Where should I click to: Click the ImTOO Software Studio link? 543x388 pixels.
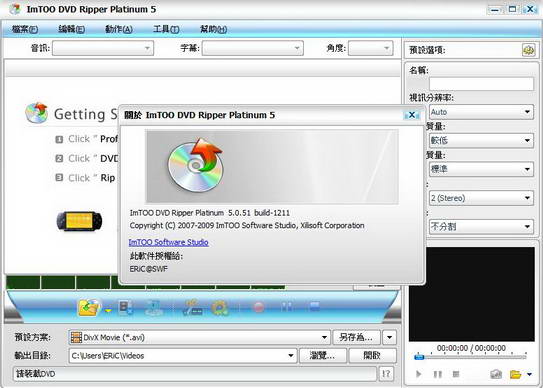click(x=169, y=242)
